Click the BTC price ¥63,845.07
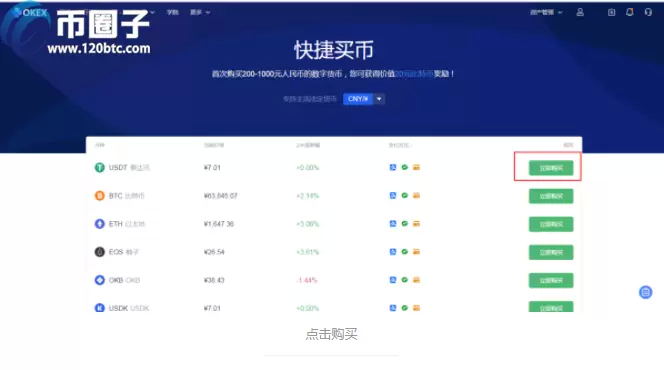The image size is (664, 370). click(x=221, y=196)
